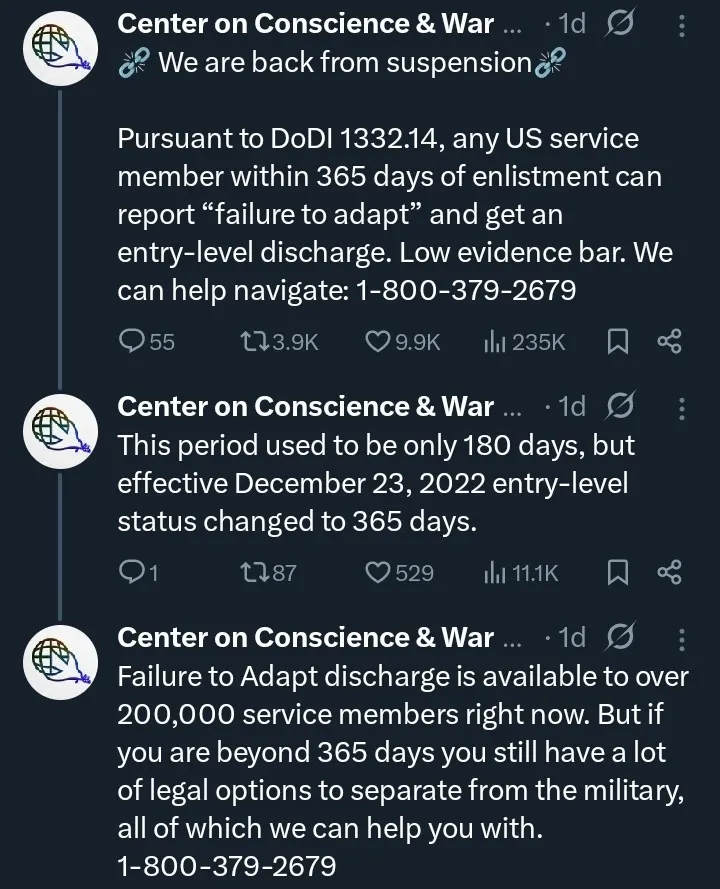This screenshot has width=720, height=889.
Task: Open more options menu on first tweet
Action: point(682,25)
